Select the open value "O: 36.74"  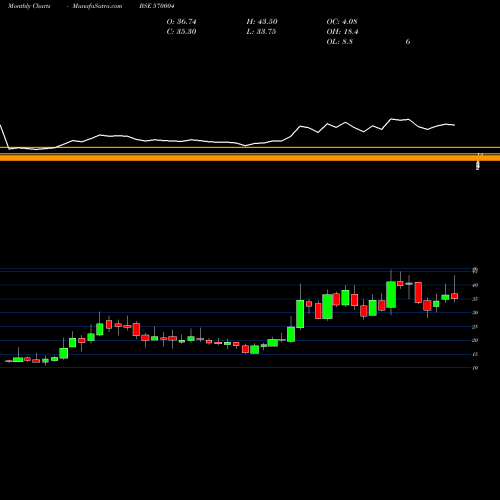coord(181,22)
